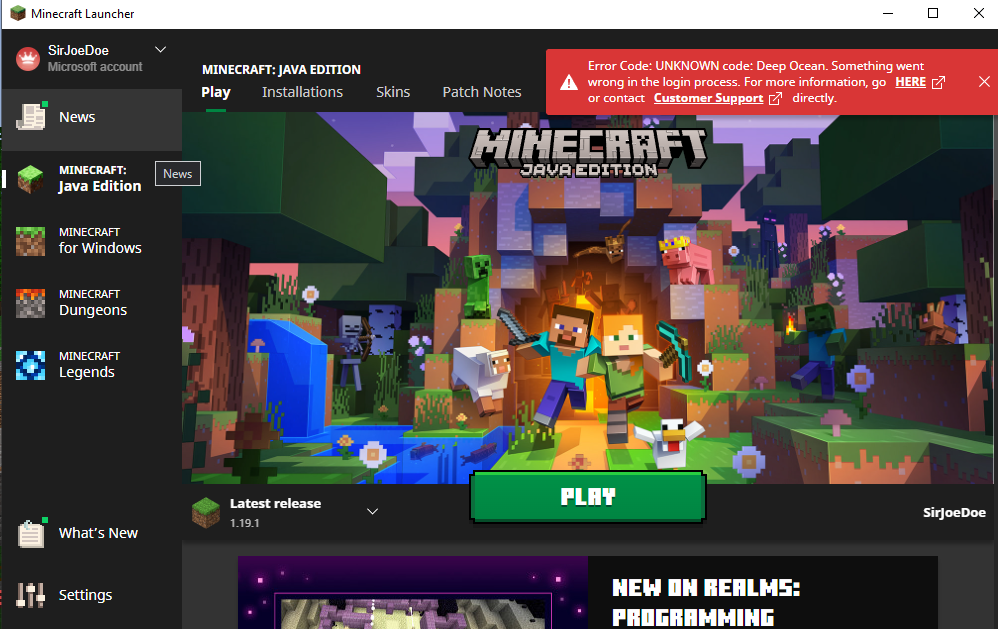The width and height of the screenshot is (998, 629).
Task: Switch to the Play tab
Action: (x=216, y=92)
